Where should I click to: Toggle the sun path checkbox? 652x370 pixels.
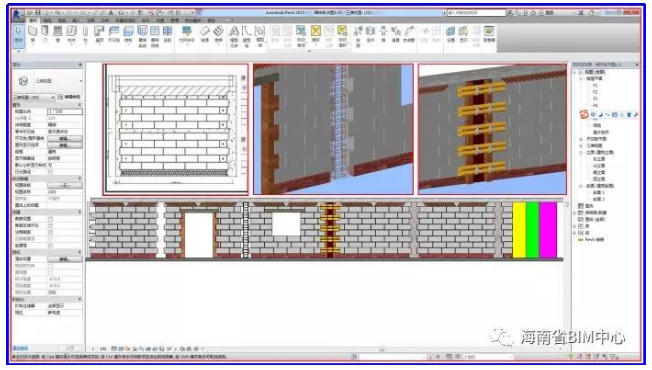click(x=50, y=172)
